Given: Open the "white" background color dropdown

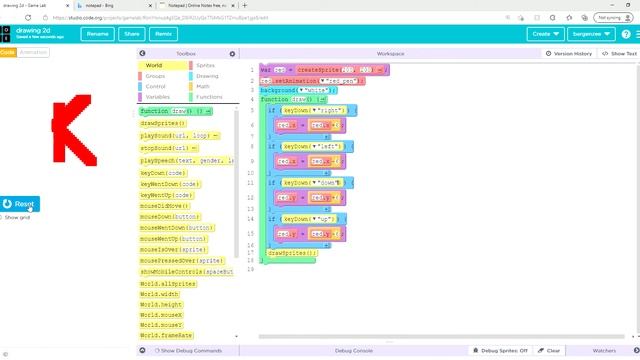Looking at the screenshot, I should [302, 90].
